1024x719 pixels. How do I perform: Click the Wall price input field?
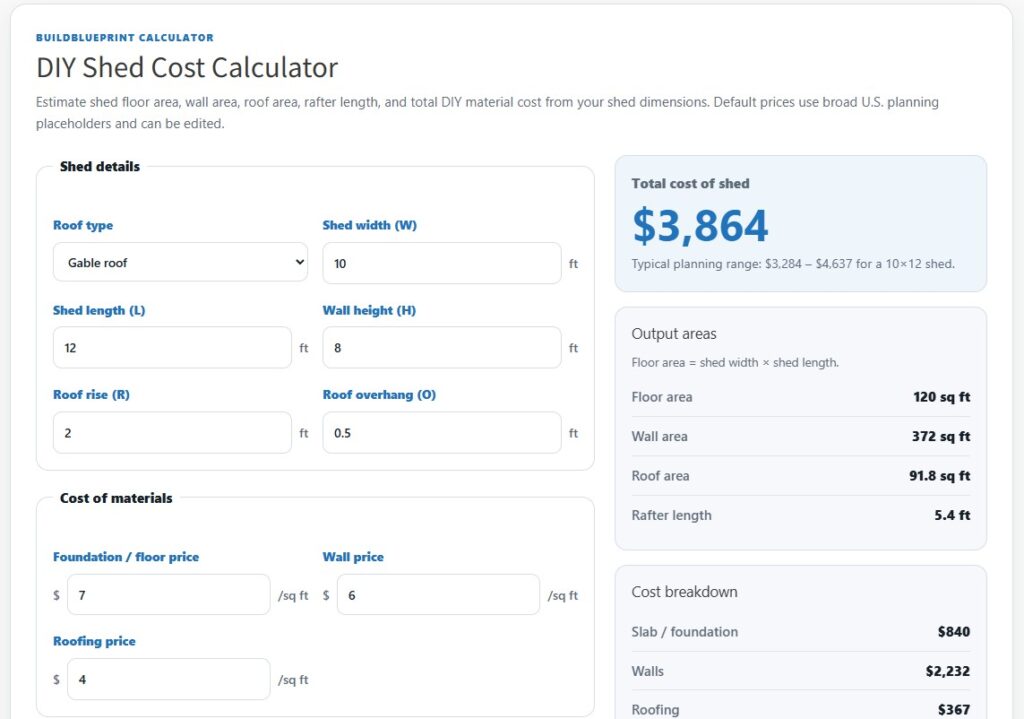click(x=438, y=594)
